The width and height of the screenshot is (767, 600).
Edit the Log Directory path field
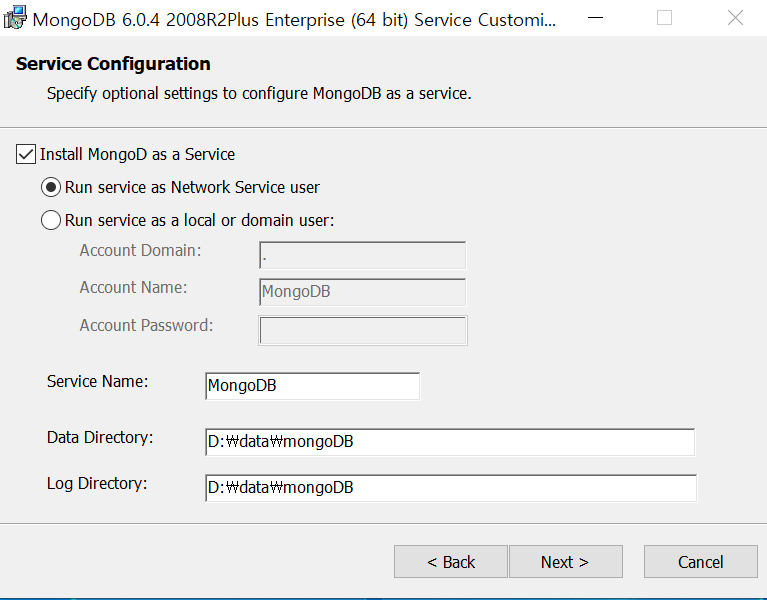point(451,488)
